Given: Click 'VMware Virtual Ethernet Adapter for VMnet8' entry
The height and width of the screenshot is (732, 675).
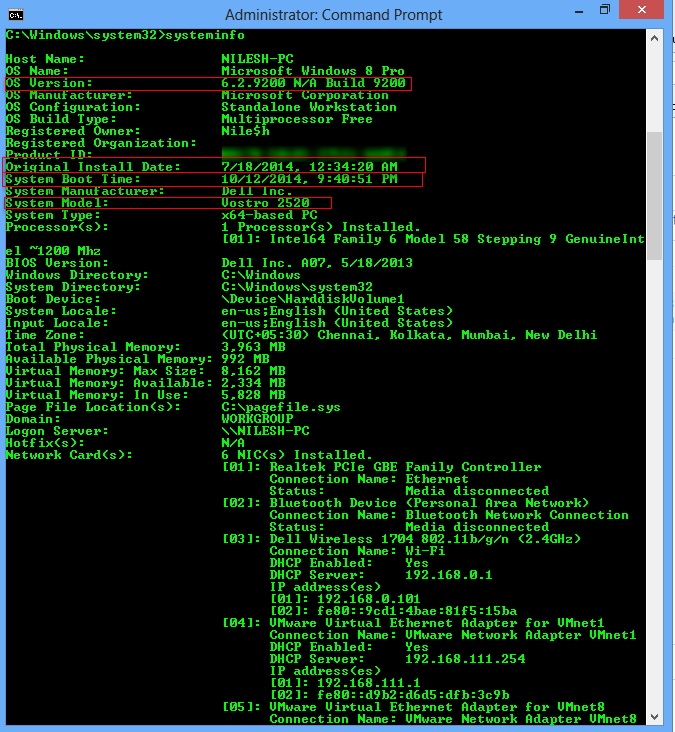Looking at the screenshot, I should [437, 707].
